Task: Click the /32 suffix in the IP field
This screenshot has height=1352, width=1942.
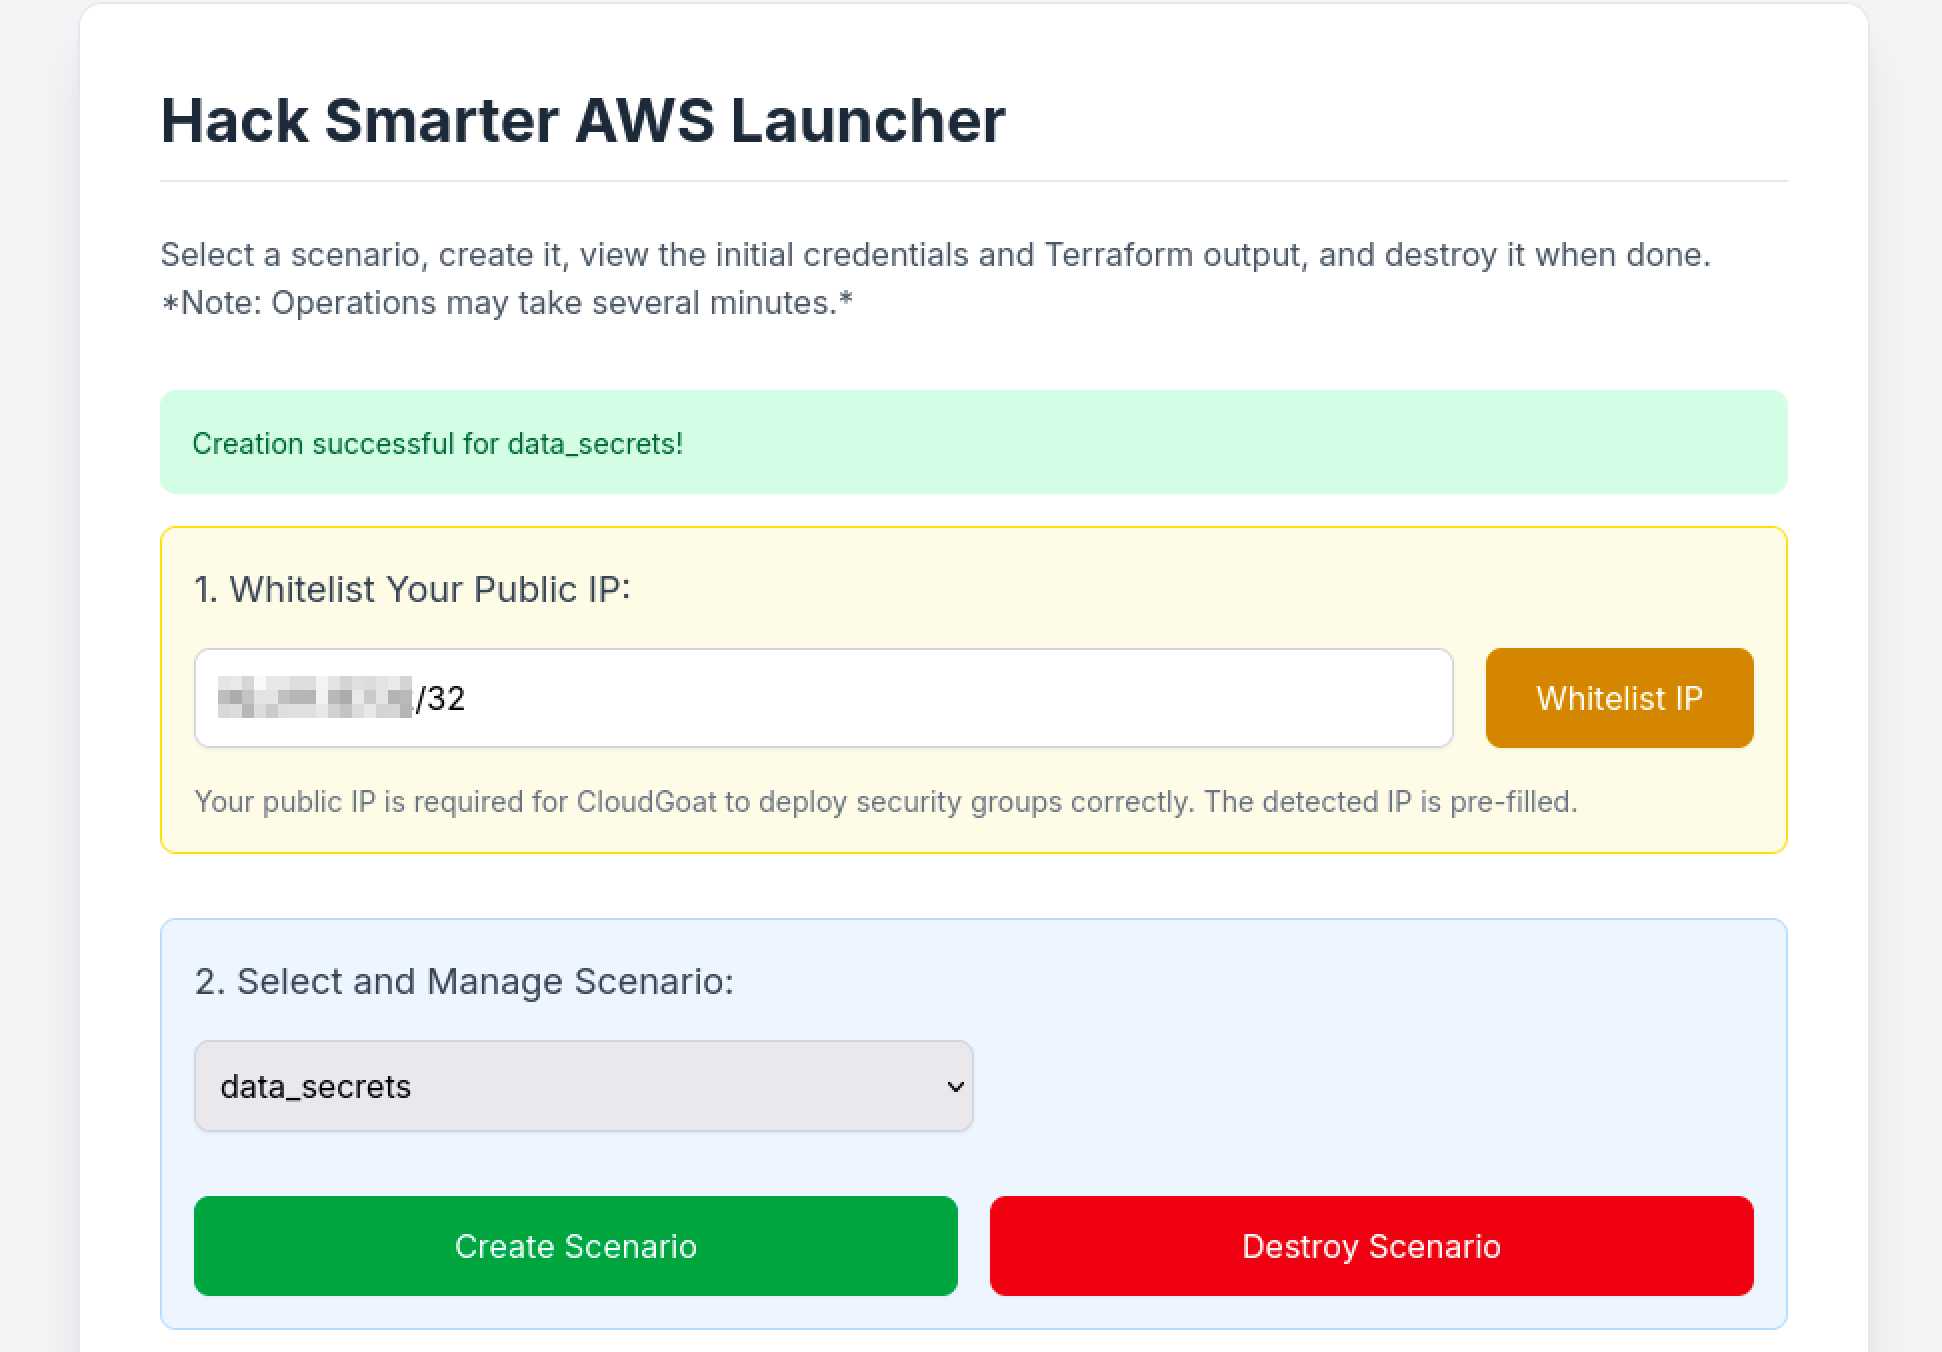Action: pos(441,698)
